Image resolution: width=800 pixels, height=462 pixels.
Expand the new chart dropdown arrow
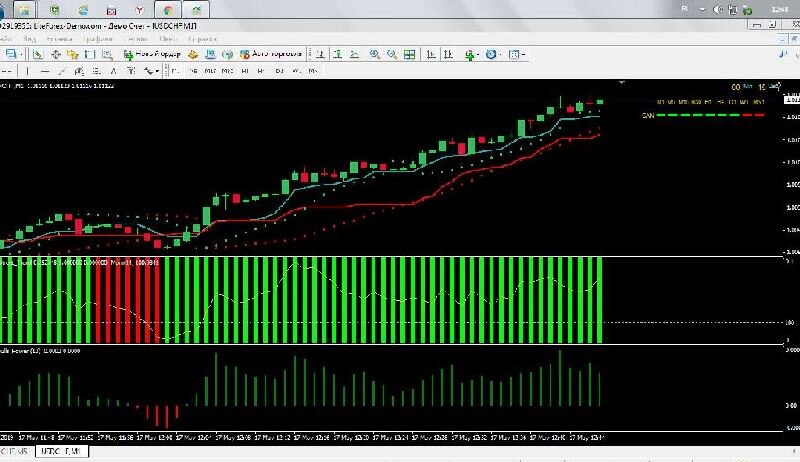(21, 55)
